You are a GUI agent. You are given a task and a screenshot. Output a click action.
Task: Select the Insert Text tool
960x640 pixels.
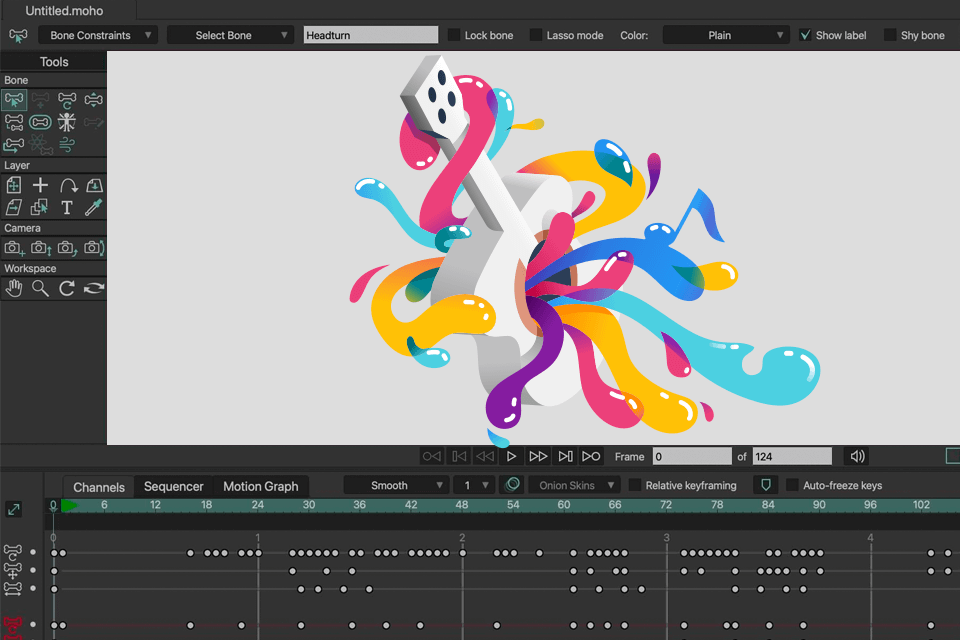pos(66,207)
